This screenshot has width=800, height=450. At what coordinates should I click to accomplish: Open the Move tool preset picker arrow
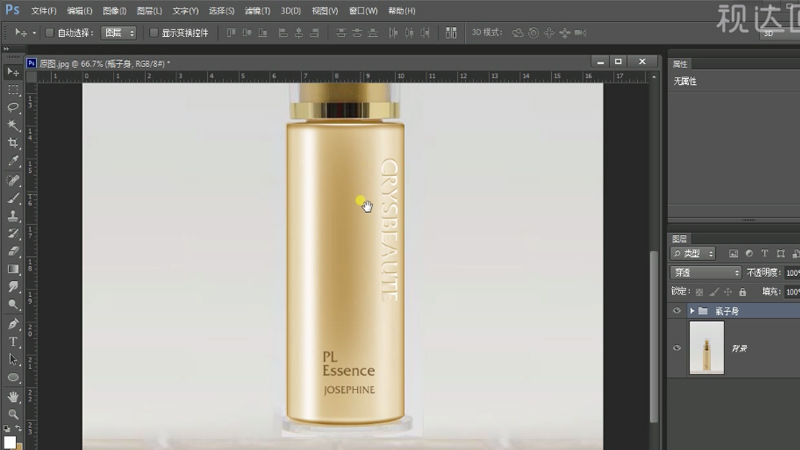point(34,33)
